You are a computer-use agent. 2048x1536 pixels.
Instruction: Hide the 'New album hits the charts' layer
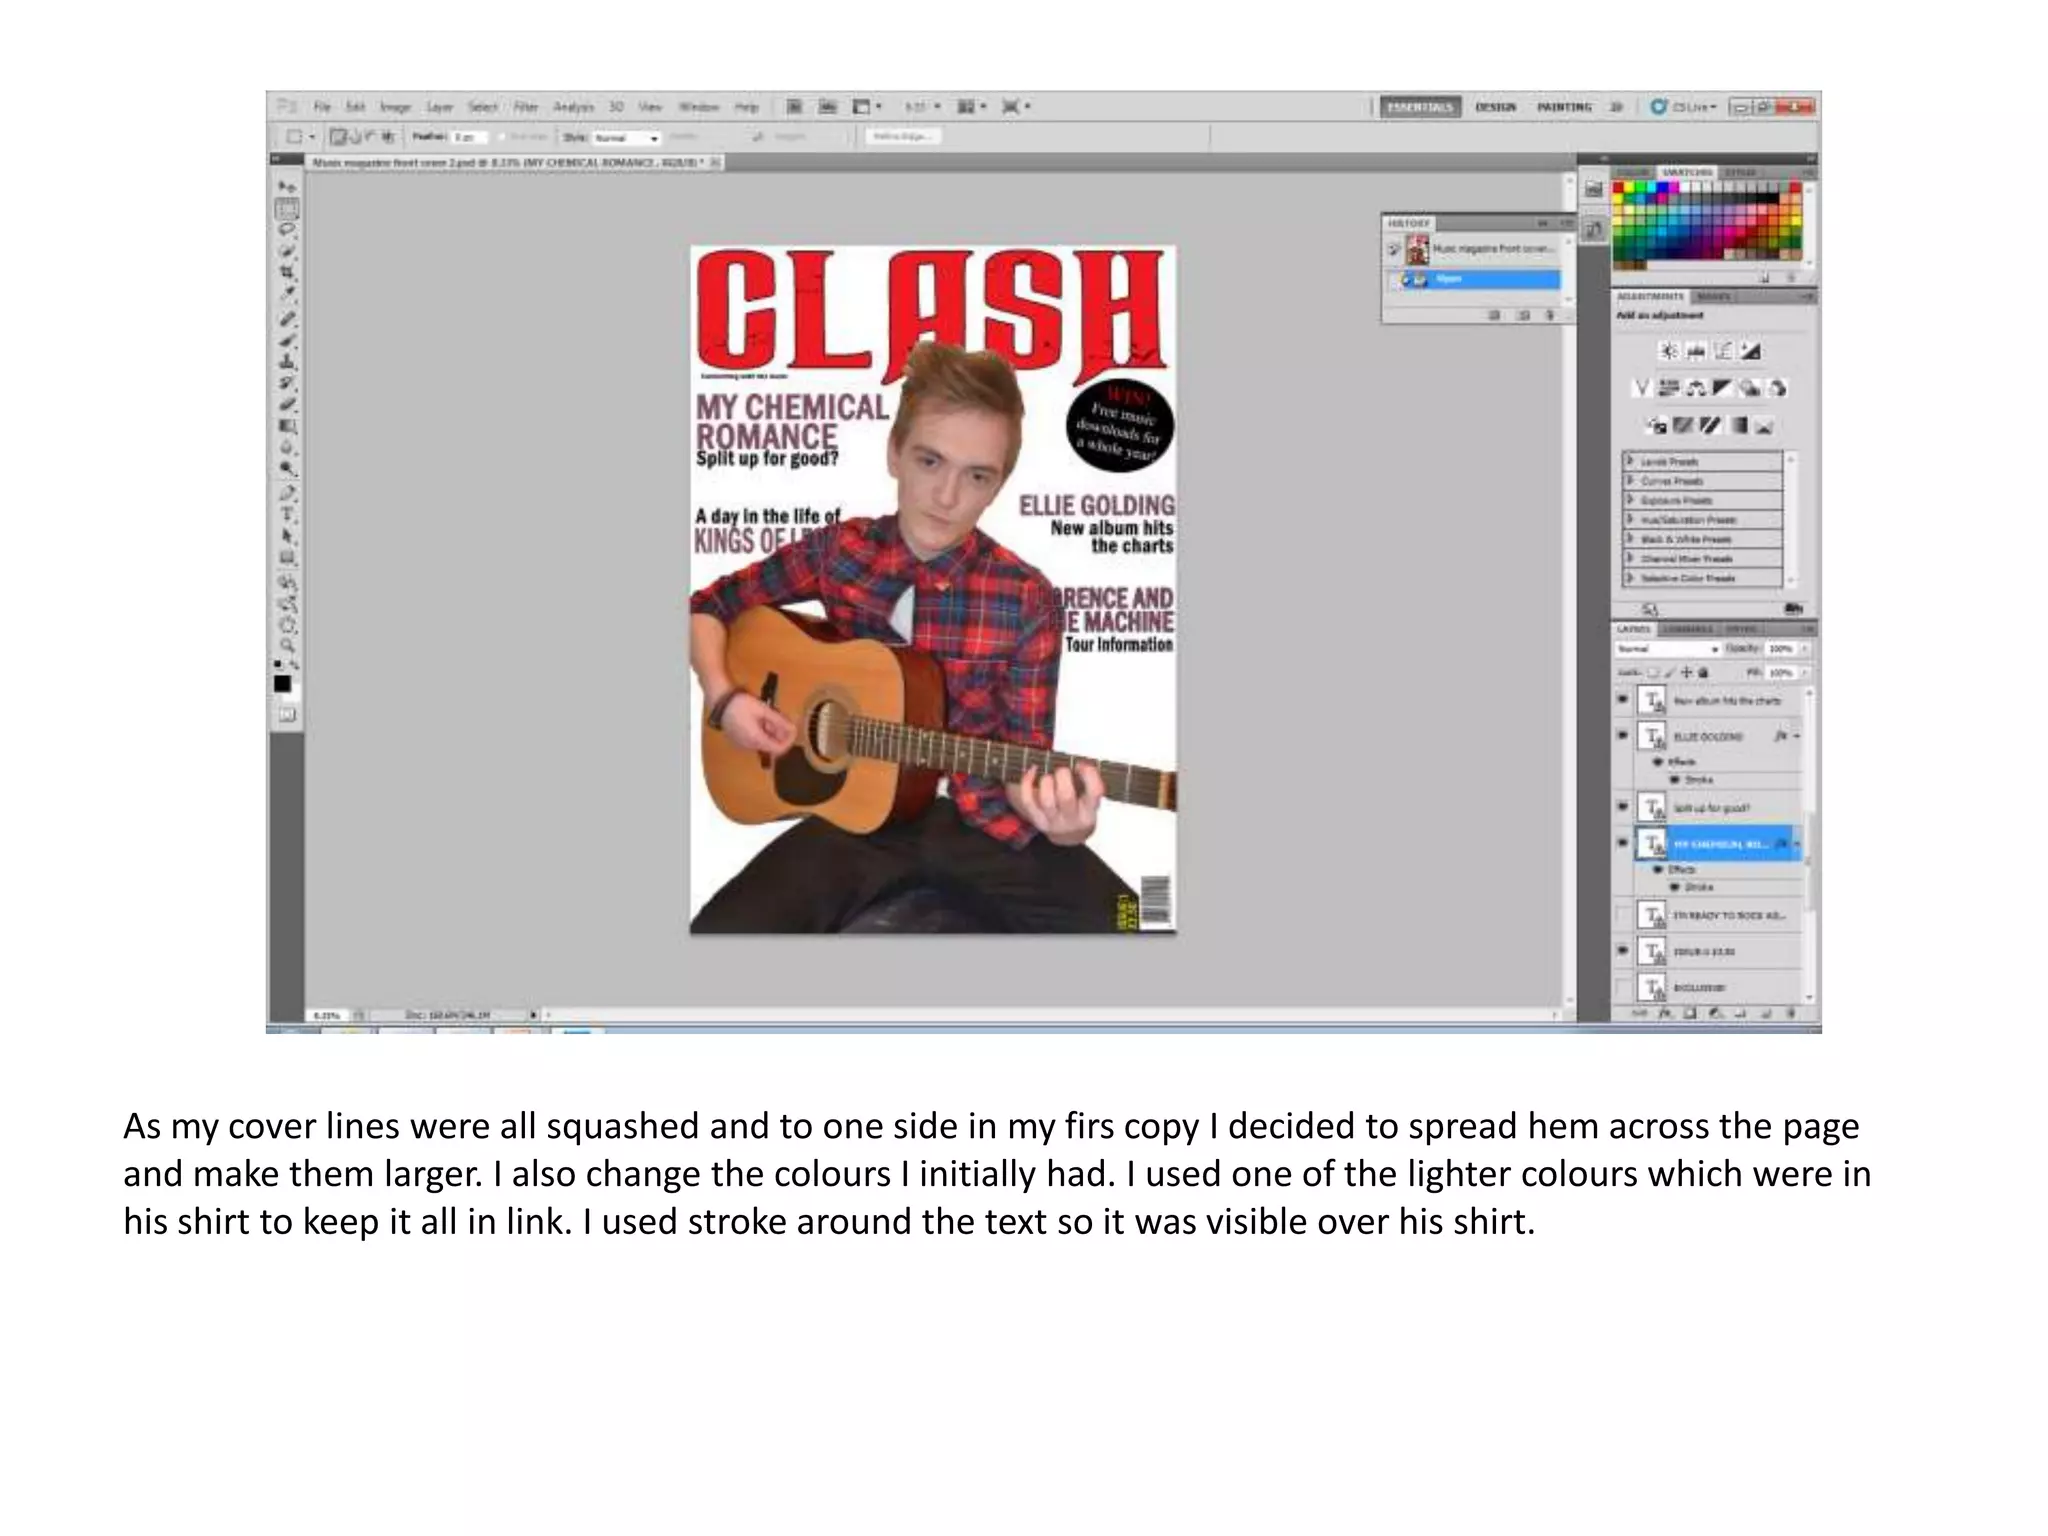pyautogui.click(x=1622, y=700)
